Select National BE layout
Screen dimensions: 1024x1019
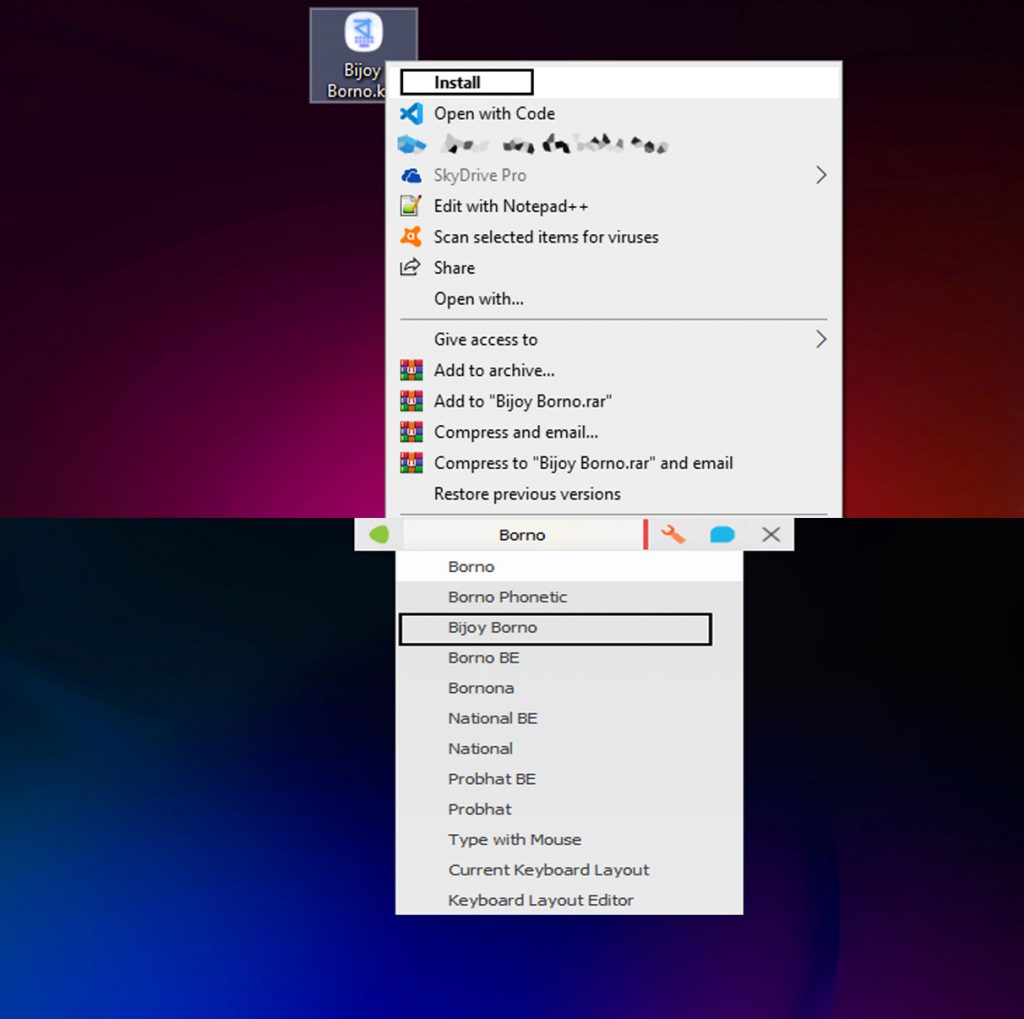(569, 719)
